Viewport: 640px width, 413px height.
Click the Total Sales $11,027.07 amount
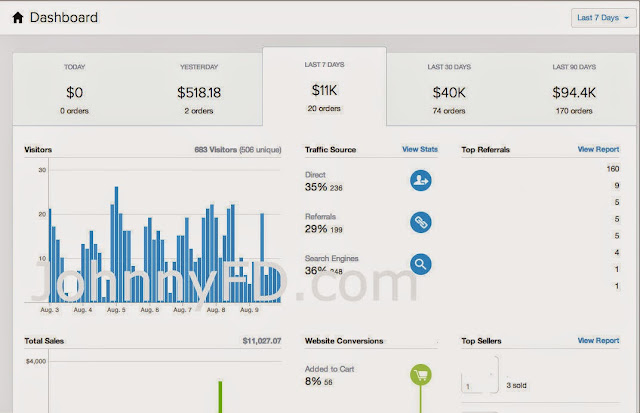tap(262, 341)
